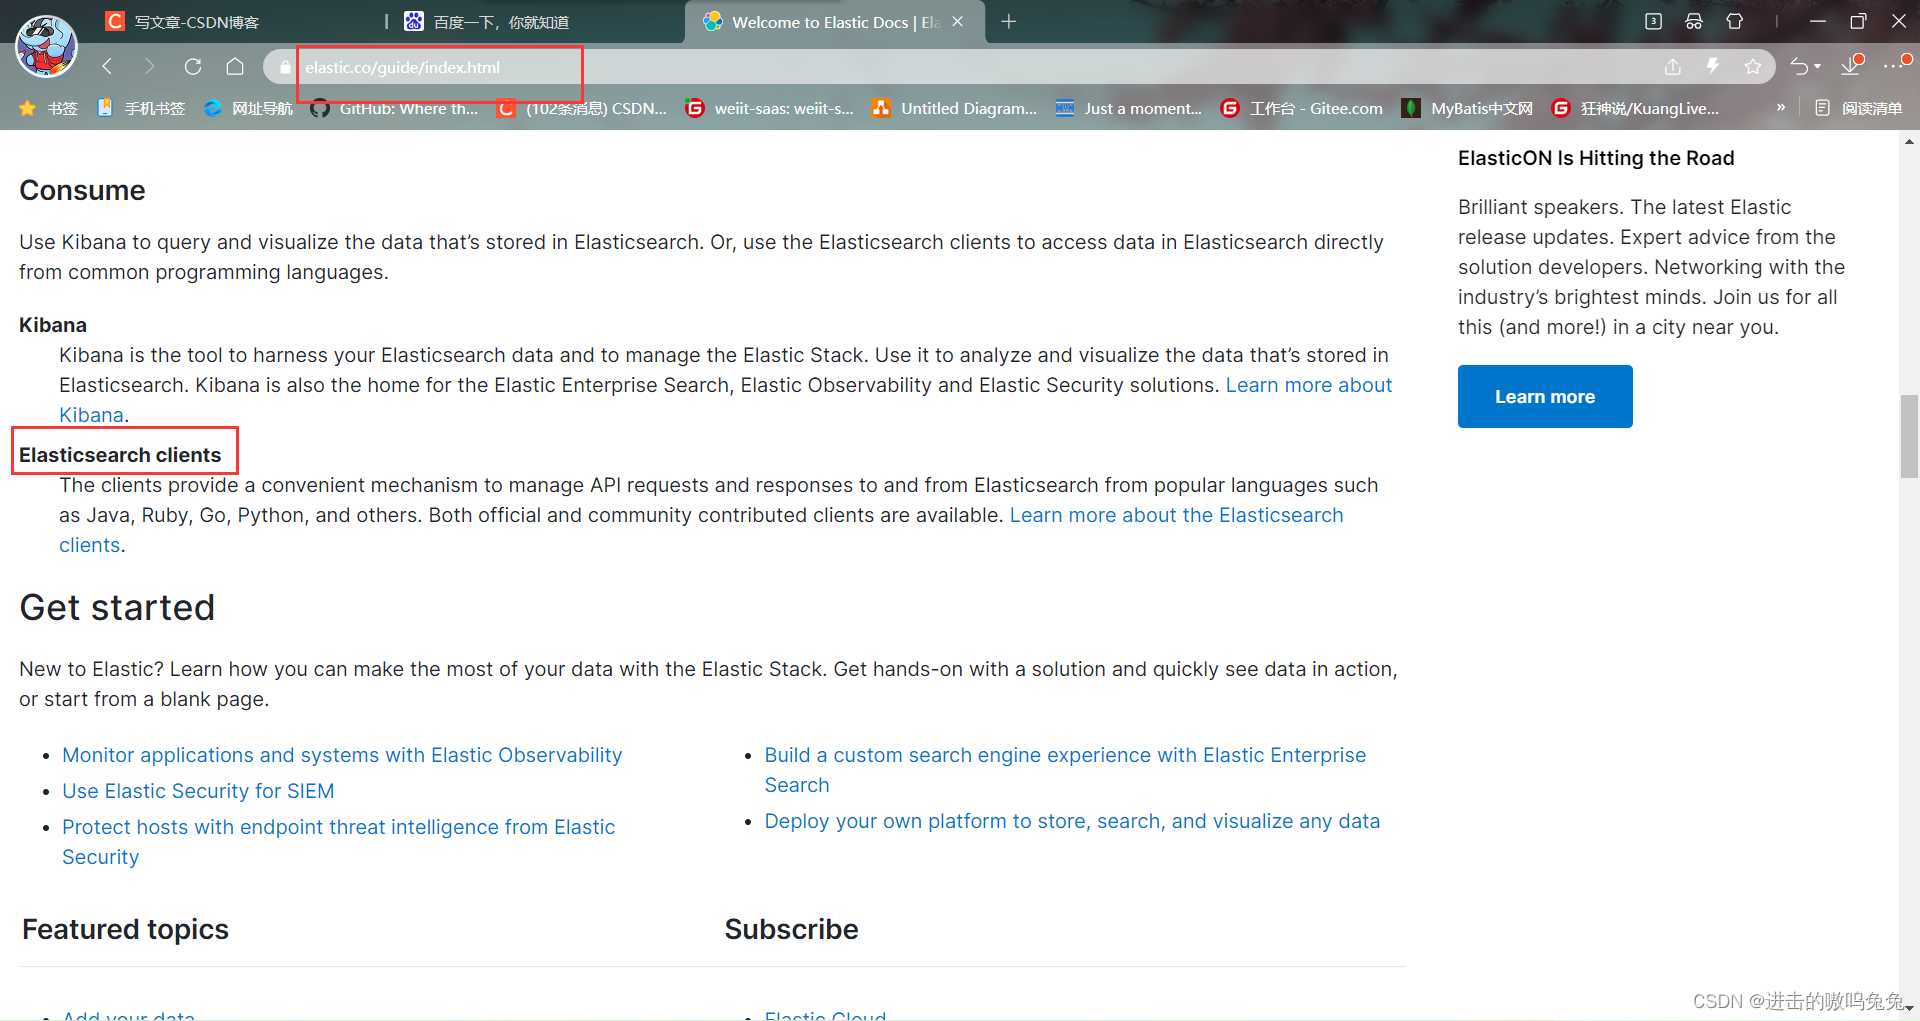1920x1021 pixels.
Task: Click the tab count icon in title bar
Action: point(1653,21)
